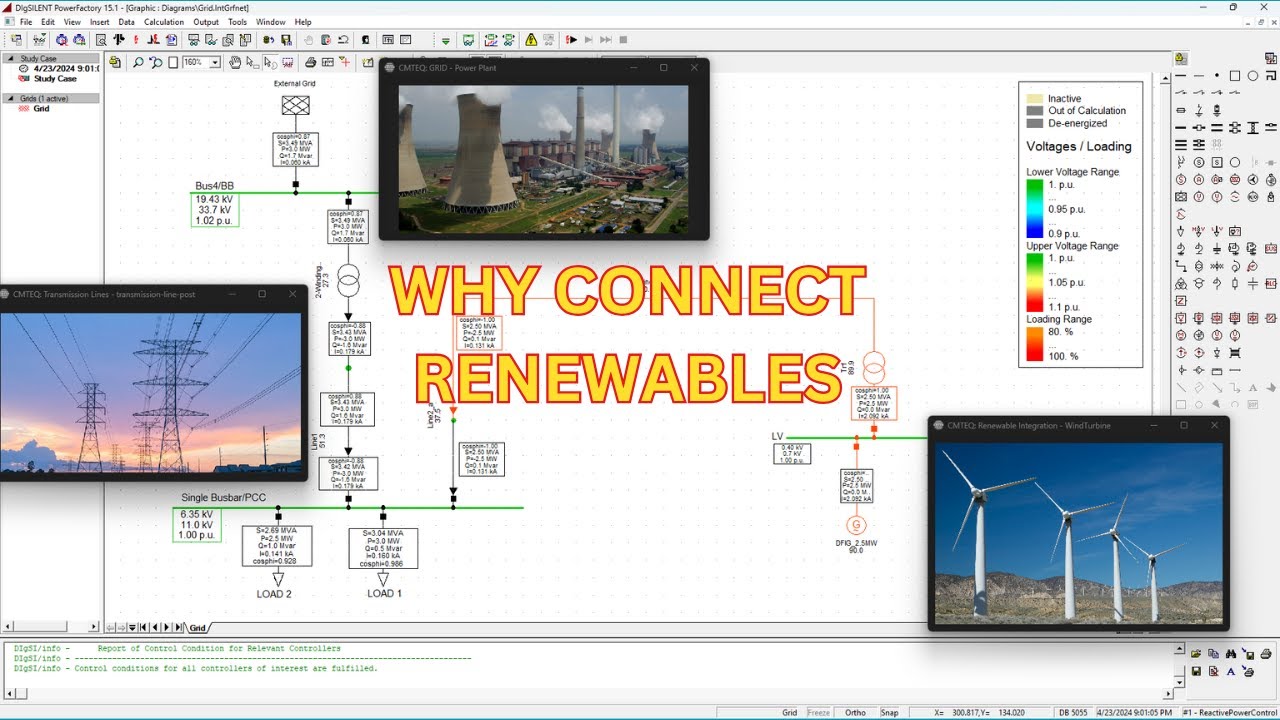Click the left panel horizontal scrollbar
The image size is (1280, 720).
(x=50, y=627)
